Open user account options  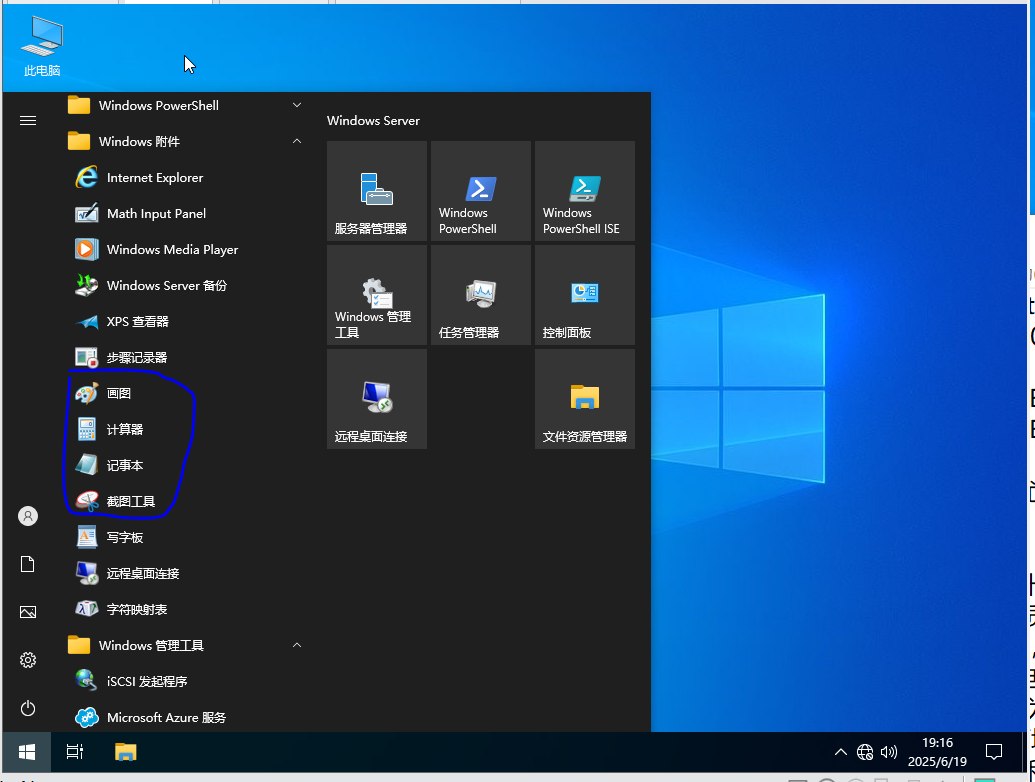28,516
